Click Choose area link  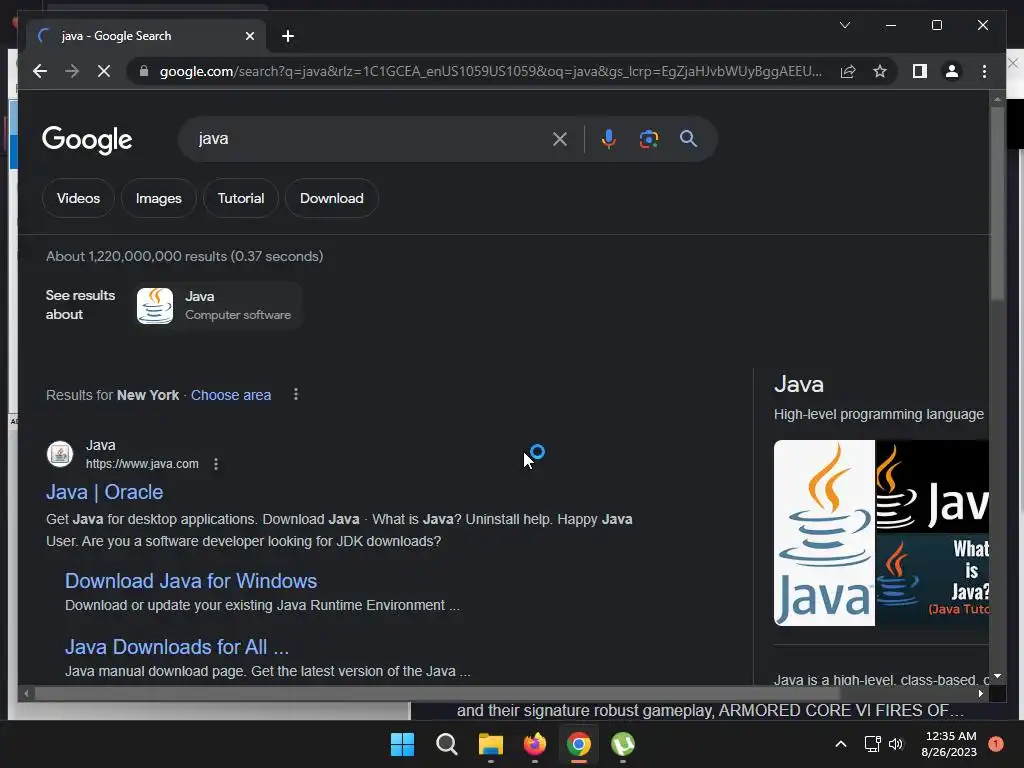pos(231,395)
